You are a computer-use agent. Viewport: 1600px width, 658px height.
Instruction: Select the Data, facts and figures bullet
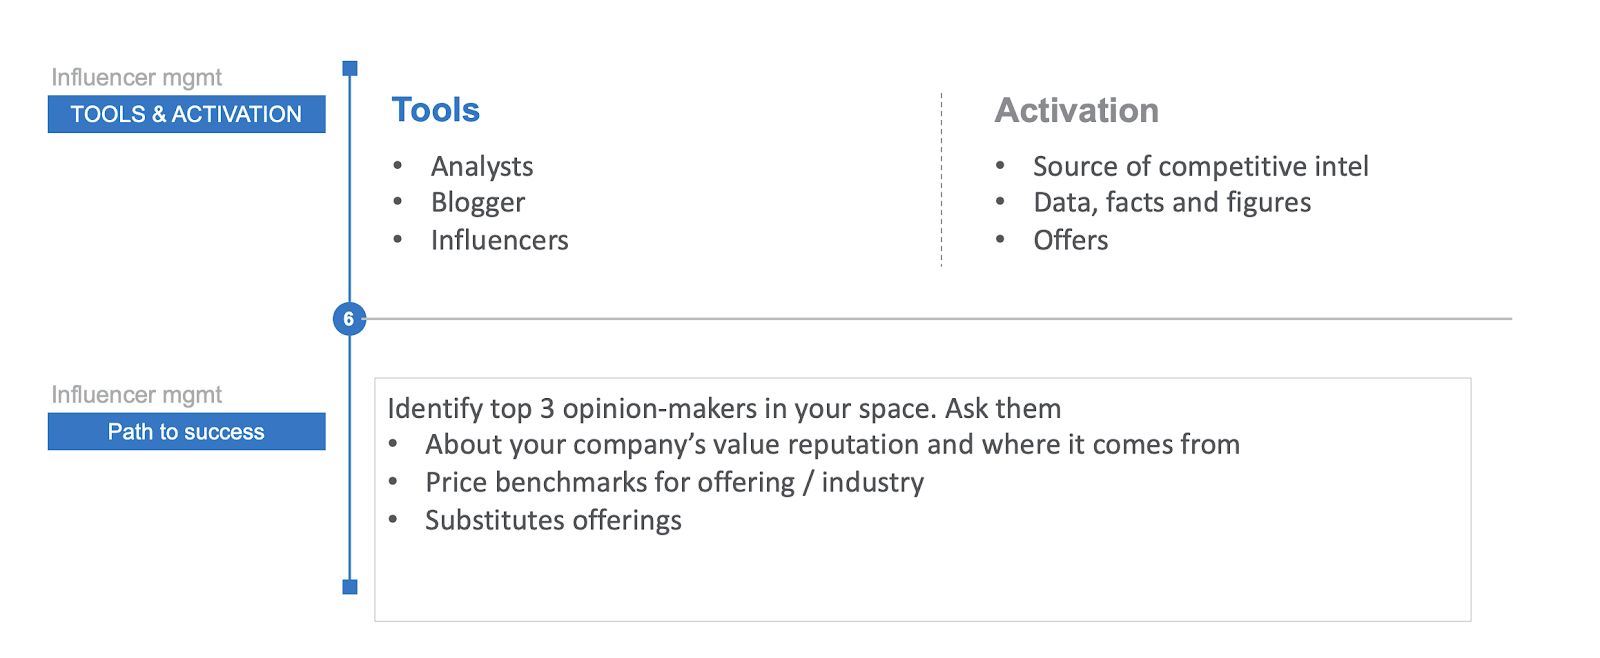click(x=1171, y=203)
